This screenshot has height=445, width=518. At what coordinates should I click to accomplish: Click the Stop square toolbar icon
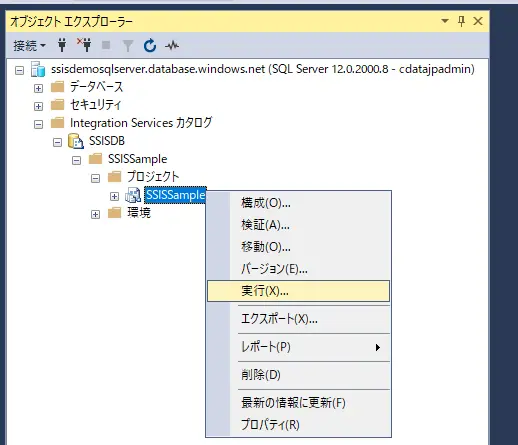106,45
